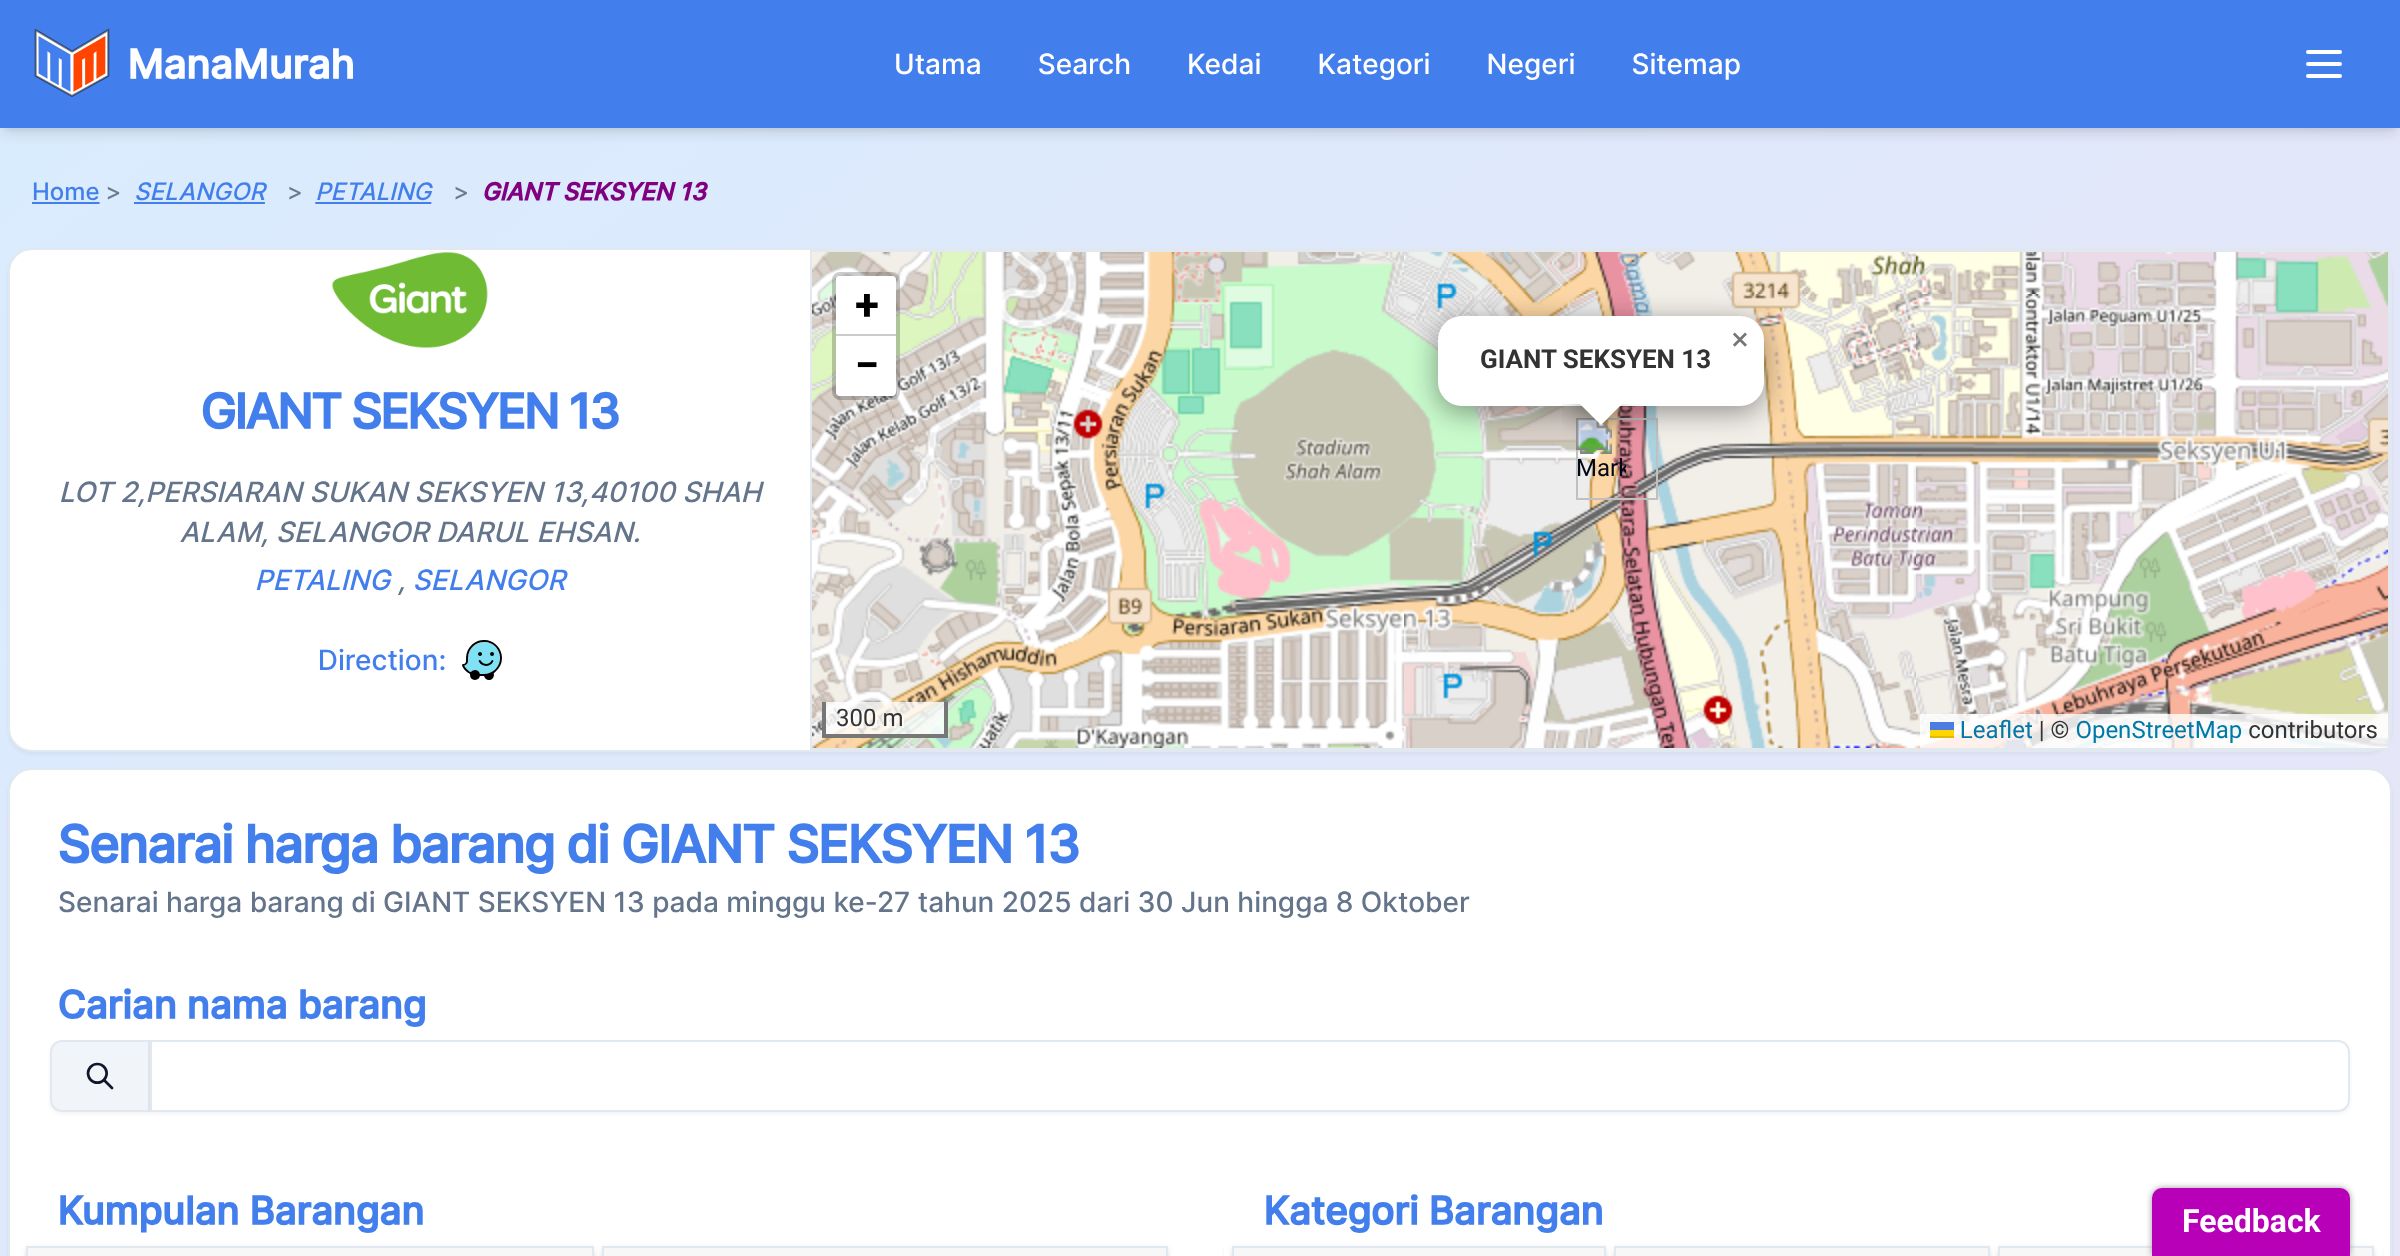Click the Home breadcrumb link
Image resolution: width=2400 pixels, height=1256 pixels.
[65, 191]
